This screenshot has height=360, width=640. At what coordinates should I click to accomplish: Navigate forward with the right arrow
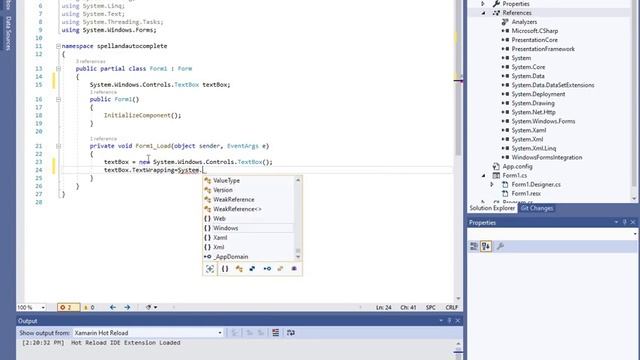click(127, 307)
